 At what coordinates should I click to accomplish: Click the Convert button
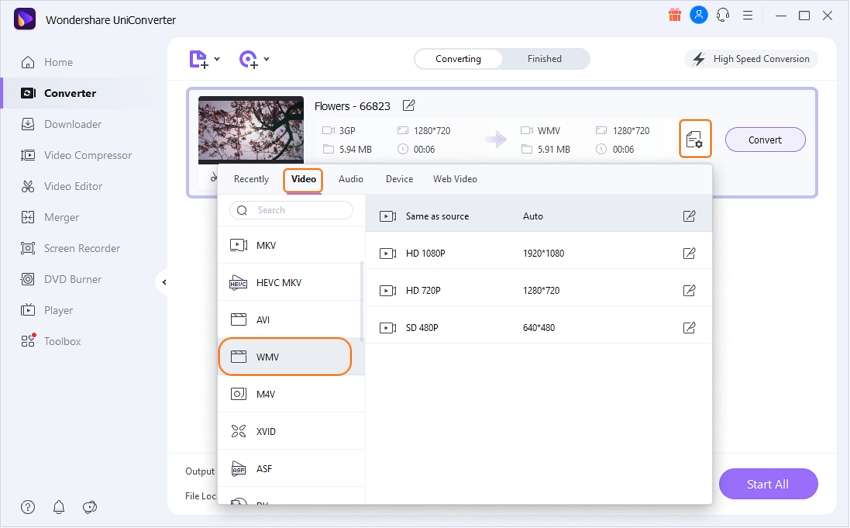[x=765, y=140]
